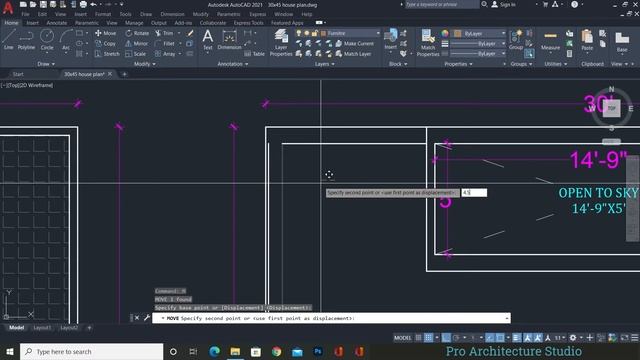Expand the Modify panel
Screen dimensions: 640x360
point(145,64)
